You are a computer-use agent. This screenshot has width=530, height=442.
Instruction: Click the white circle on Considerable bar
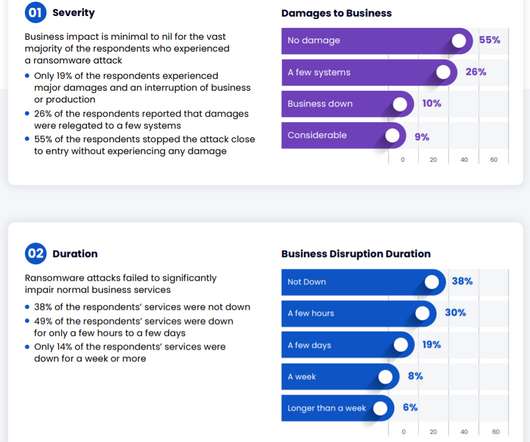tap(392, 136)
